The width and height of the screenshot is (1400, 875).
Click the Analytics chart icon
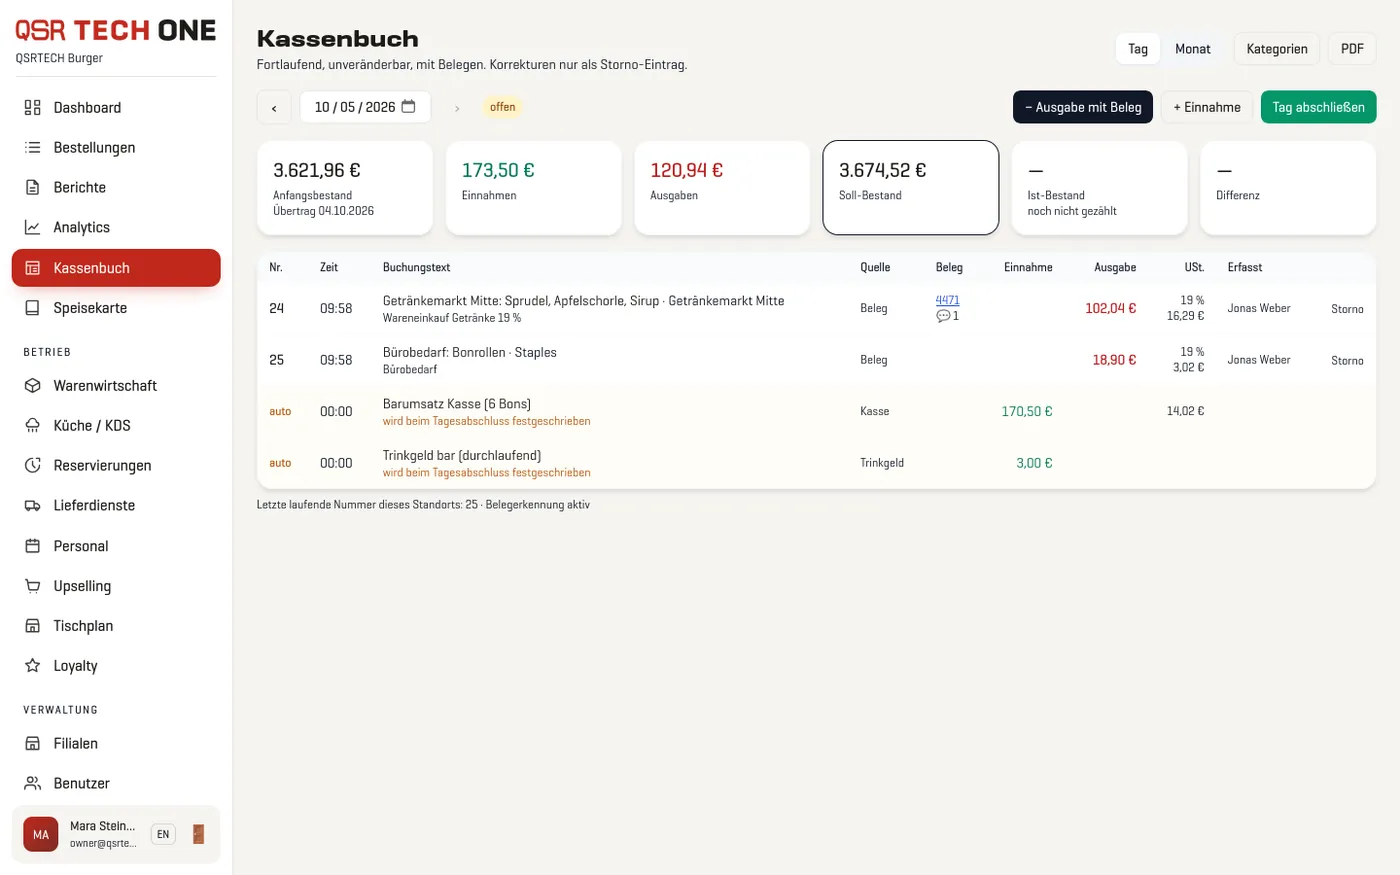tap(33, 228)
